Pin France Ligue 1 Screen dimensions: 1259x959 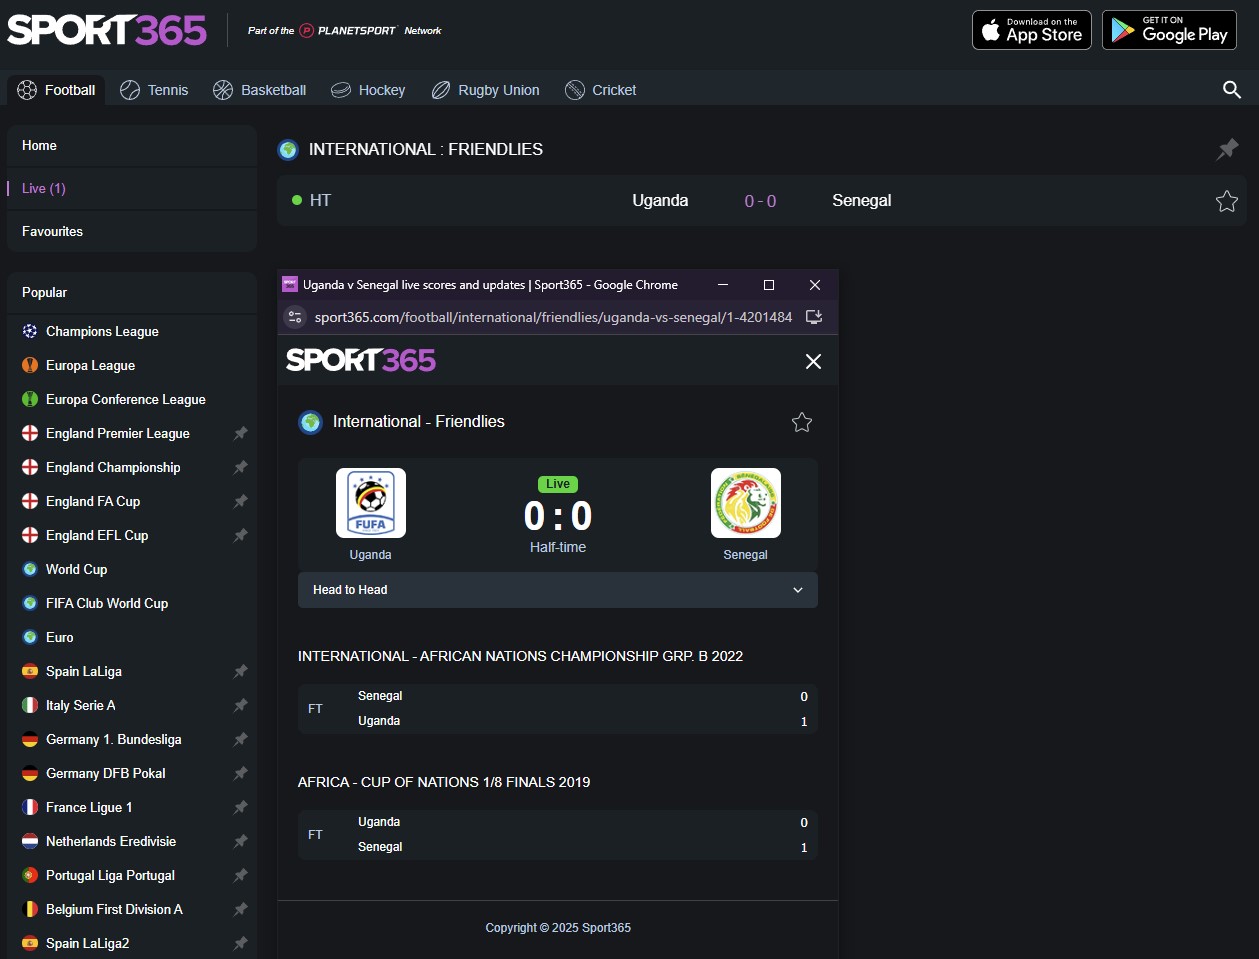[240, 807]
